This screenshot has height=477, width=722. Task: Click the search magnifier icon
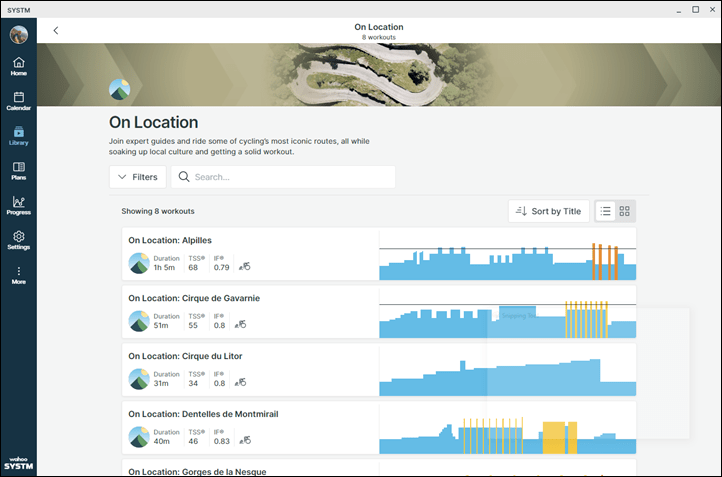pos(184,177)
